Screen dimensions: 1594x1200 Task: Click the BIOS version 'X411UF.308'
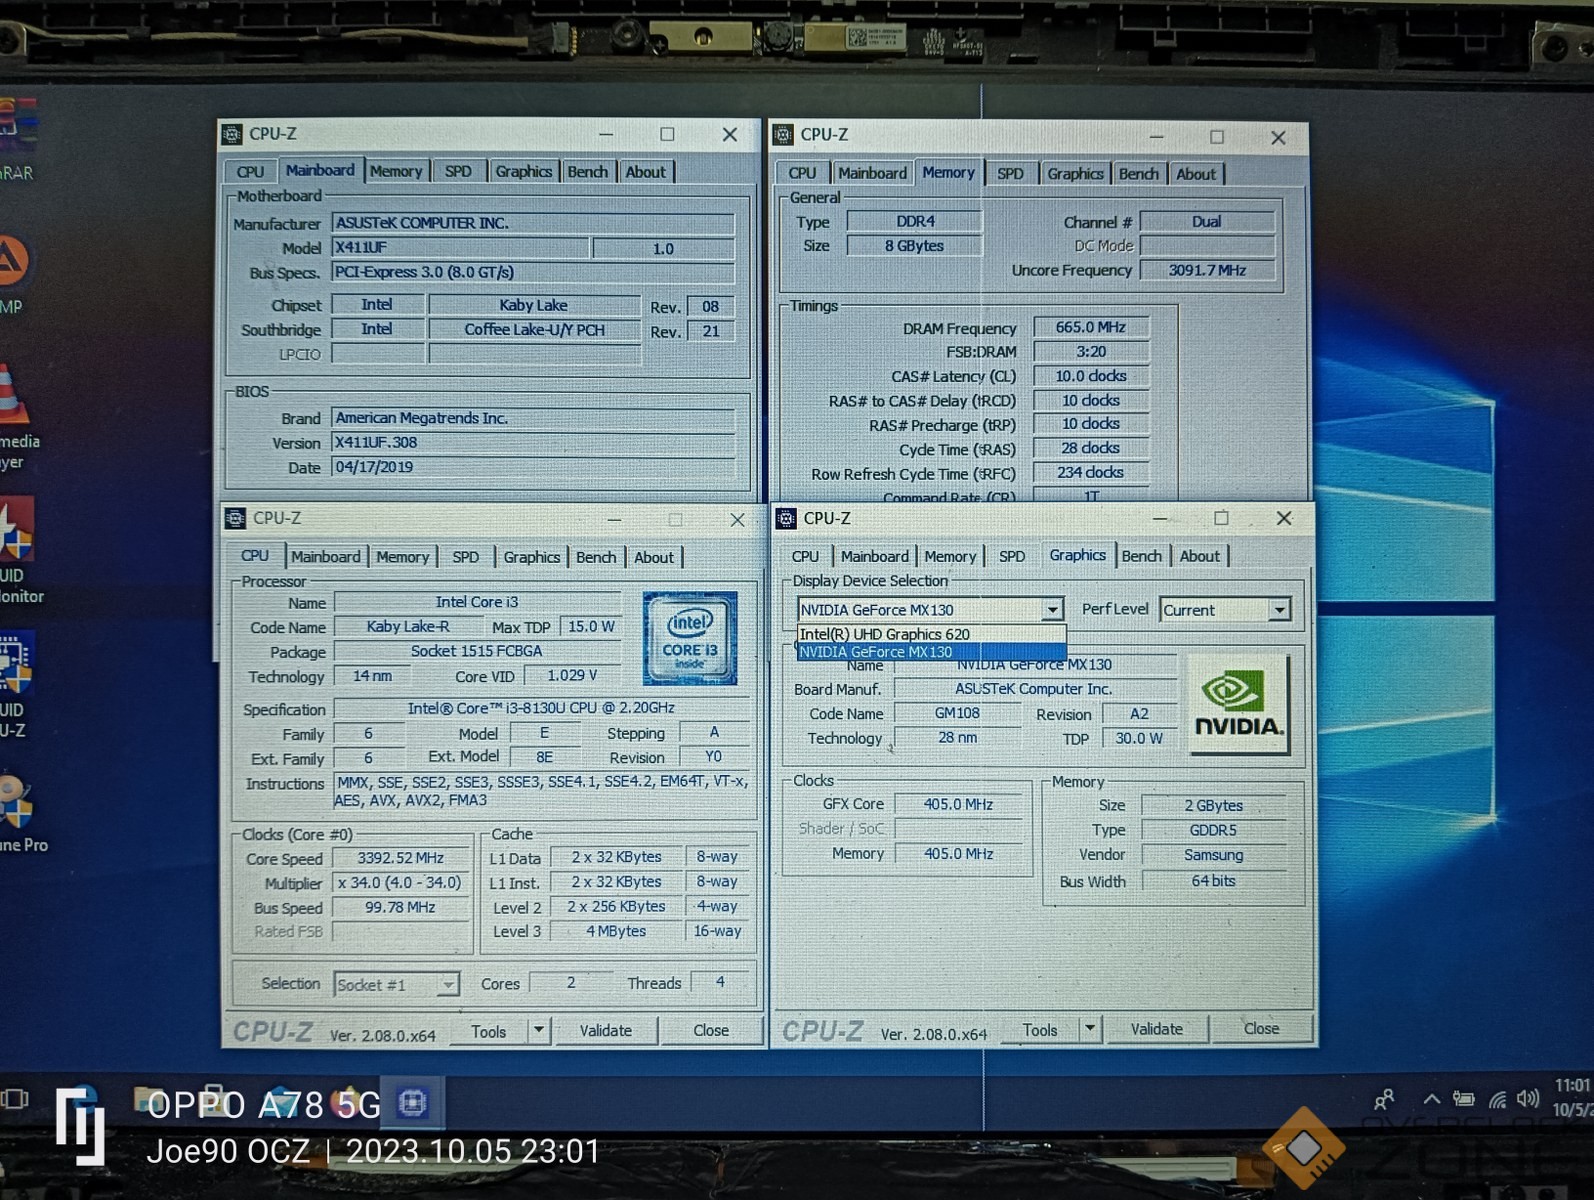tap(533, 442)
